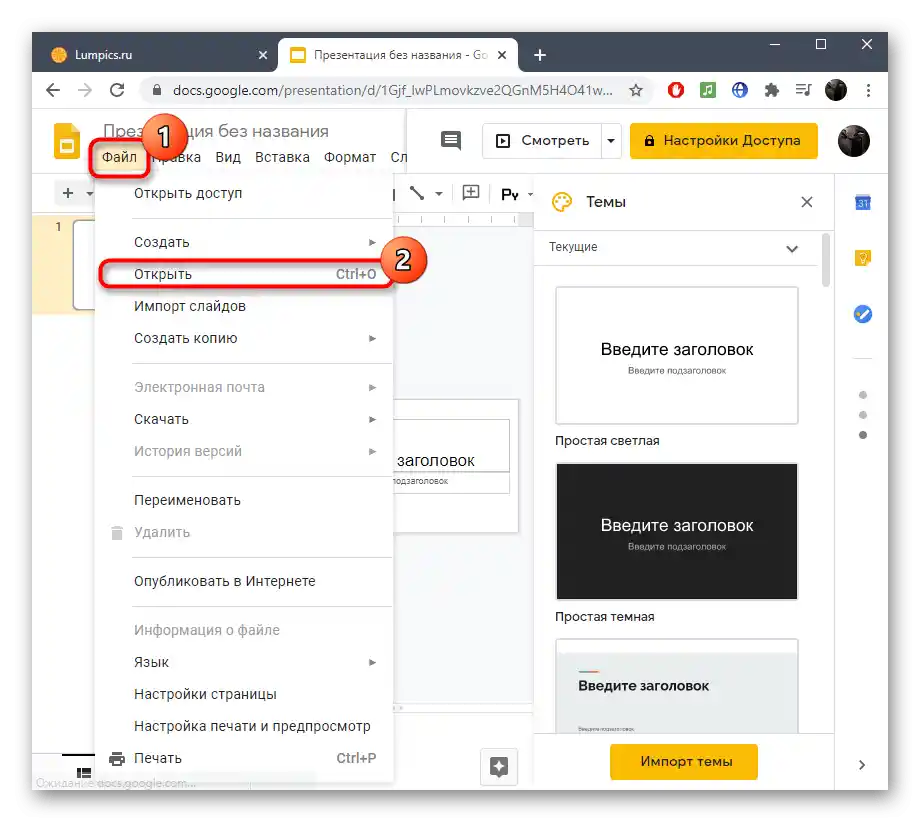This screenshot has width=920, height=822.
Task: Open the red Opera-style extension icon
Action: [676, 90]
